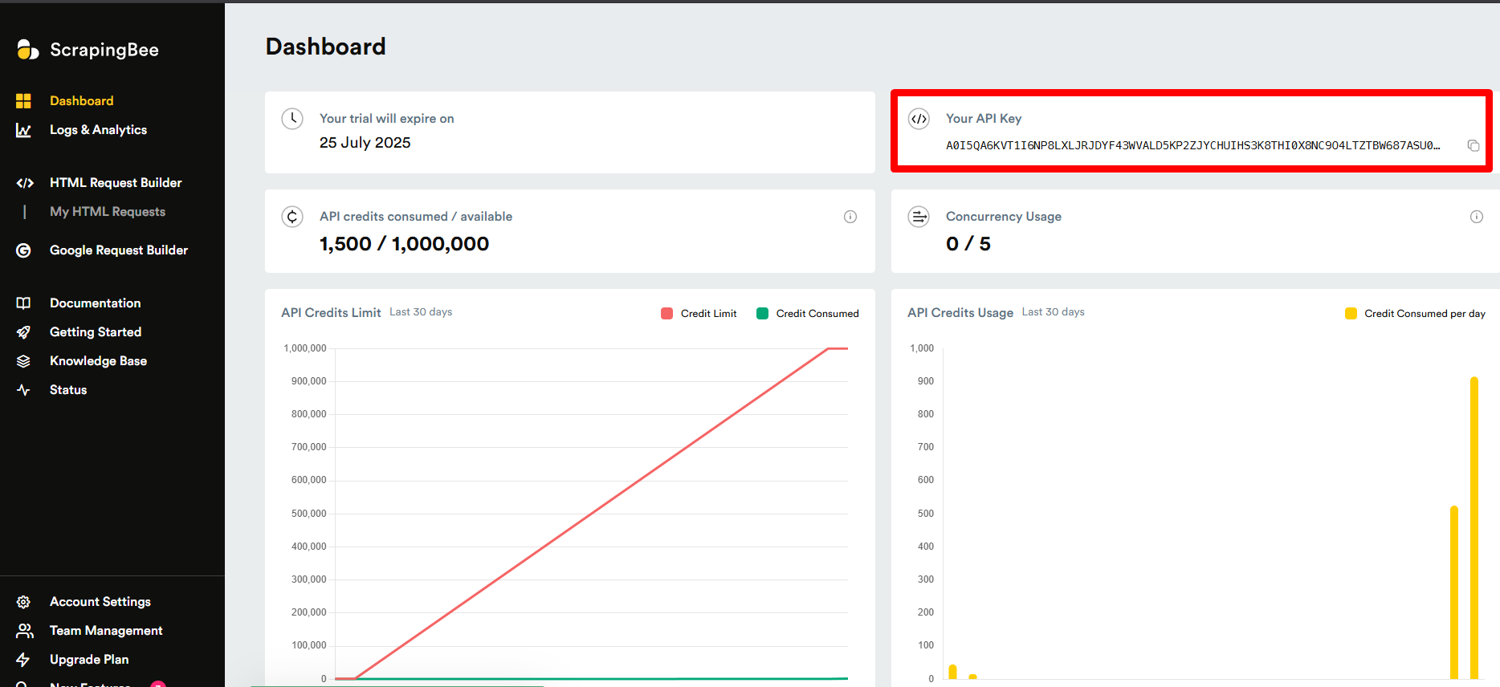The height and width of the screenshot is (687, 1500).
Task: Click the Team Management people icon
Action: pos(23,630)
